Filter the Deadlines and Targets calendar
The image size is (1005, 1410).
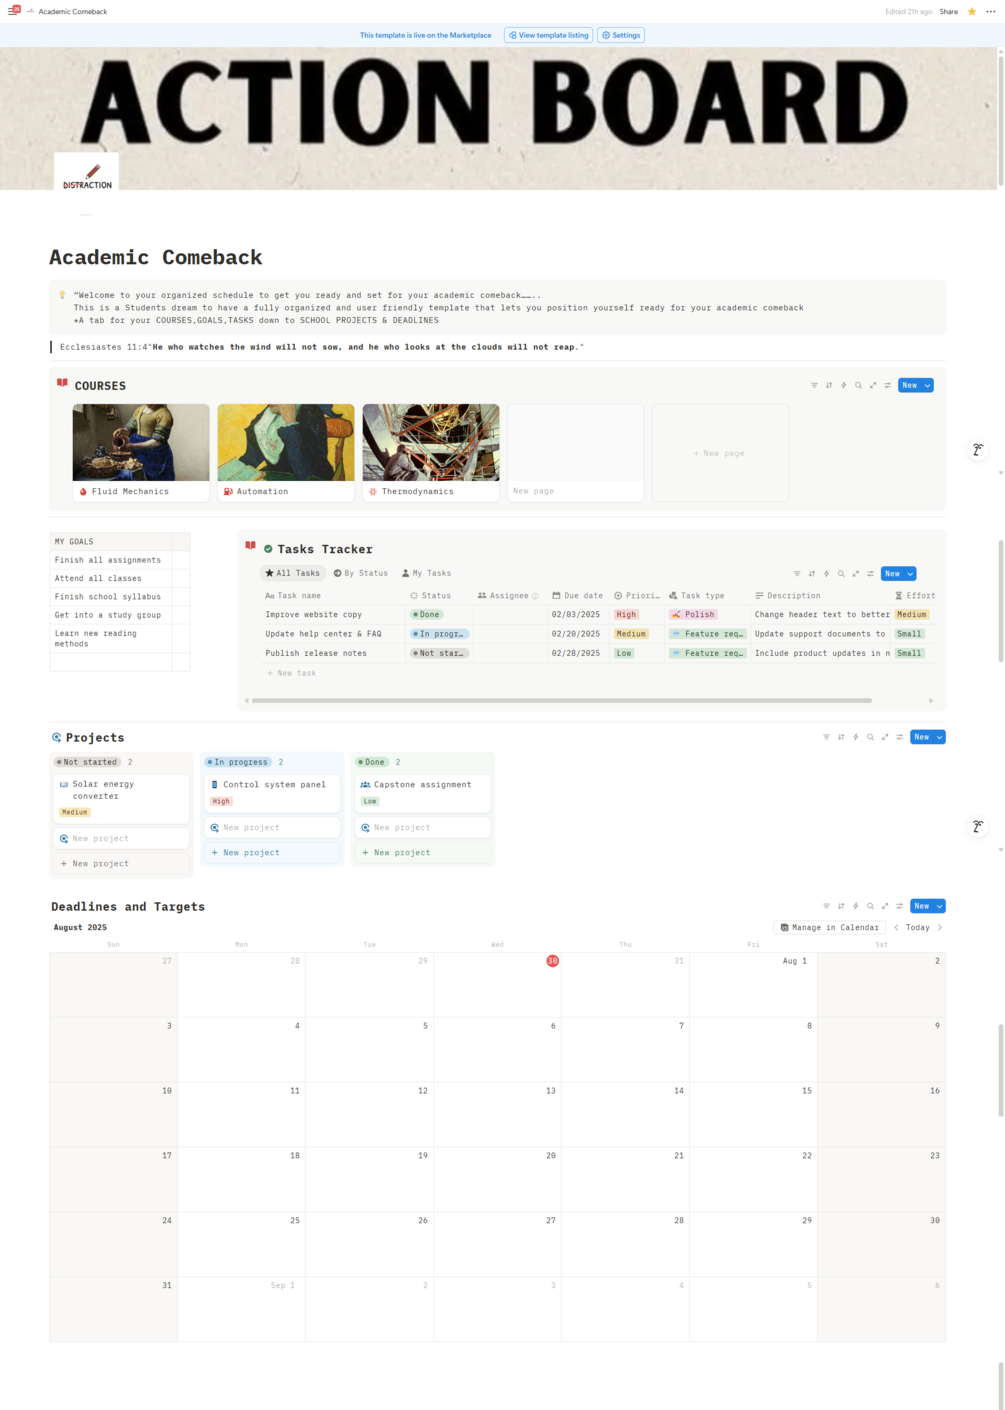click(x=826, y=906)
